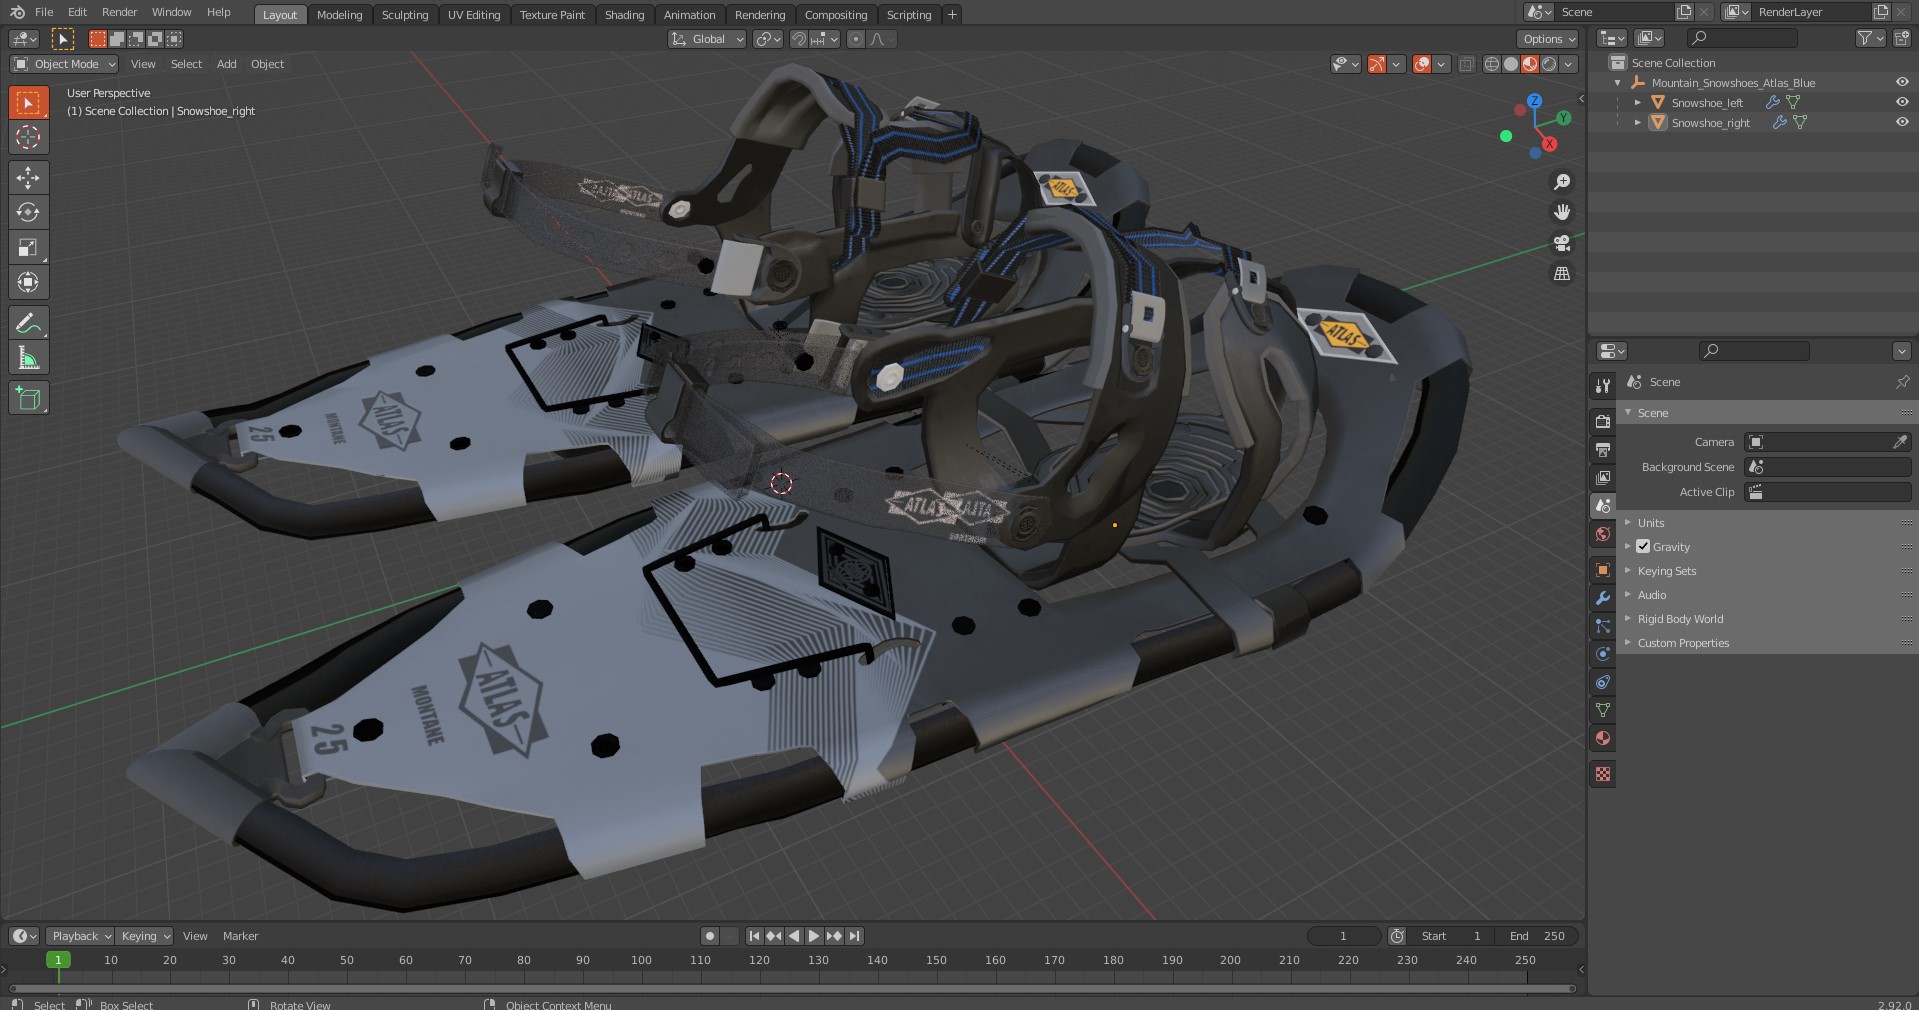
Task: Expand Snowshoe_left tree item
Action: 1638,102
